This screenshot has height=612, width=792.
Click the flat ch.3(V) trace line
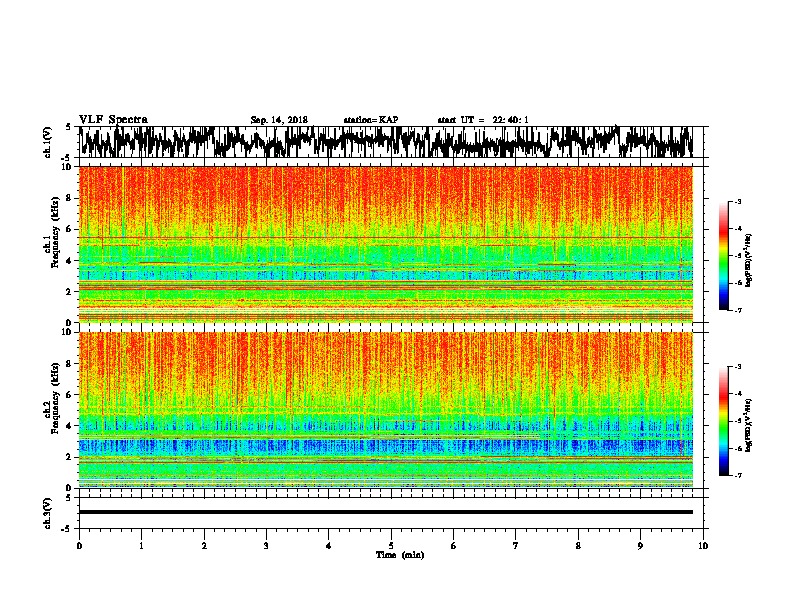tap(386, 512)
